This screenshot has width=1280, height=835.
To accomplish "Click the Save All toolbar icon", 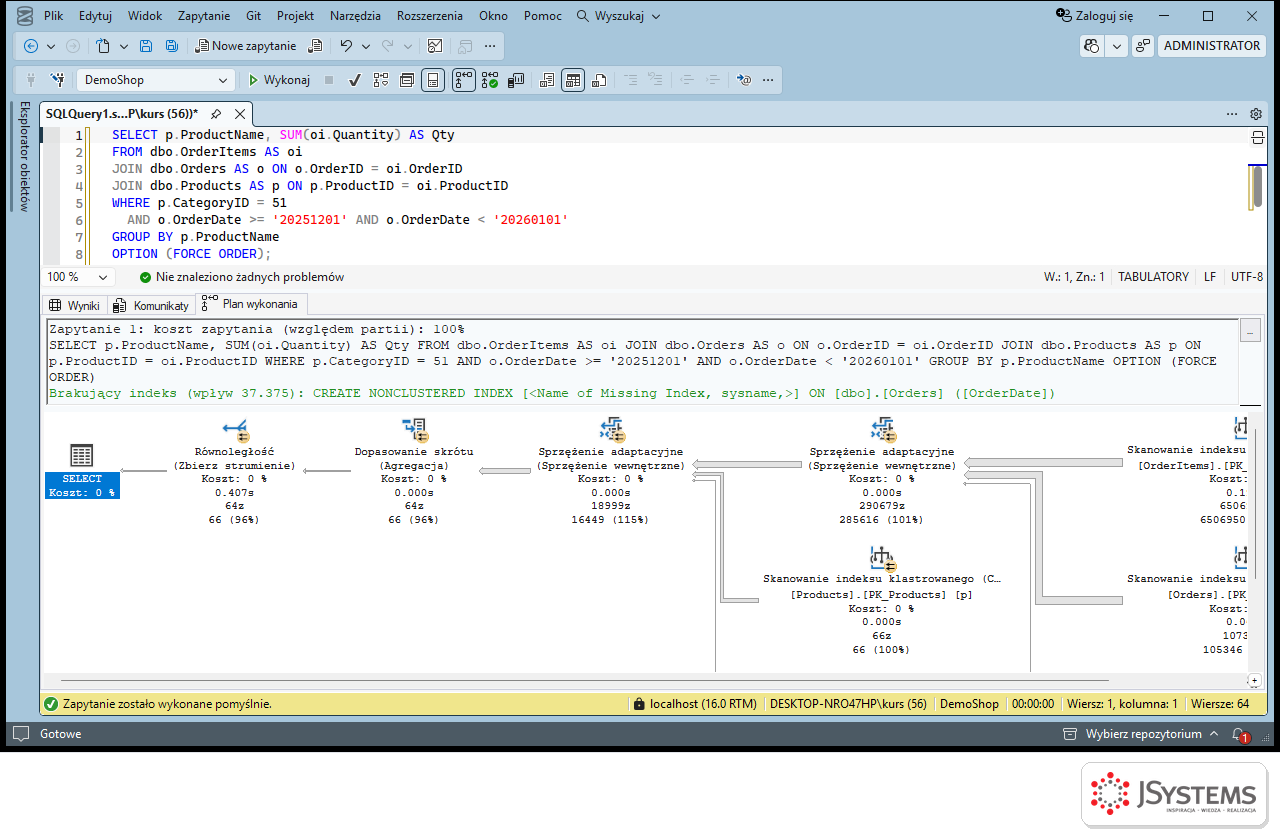I will (x=171, y=46).
